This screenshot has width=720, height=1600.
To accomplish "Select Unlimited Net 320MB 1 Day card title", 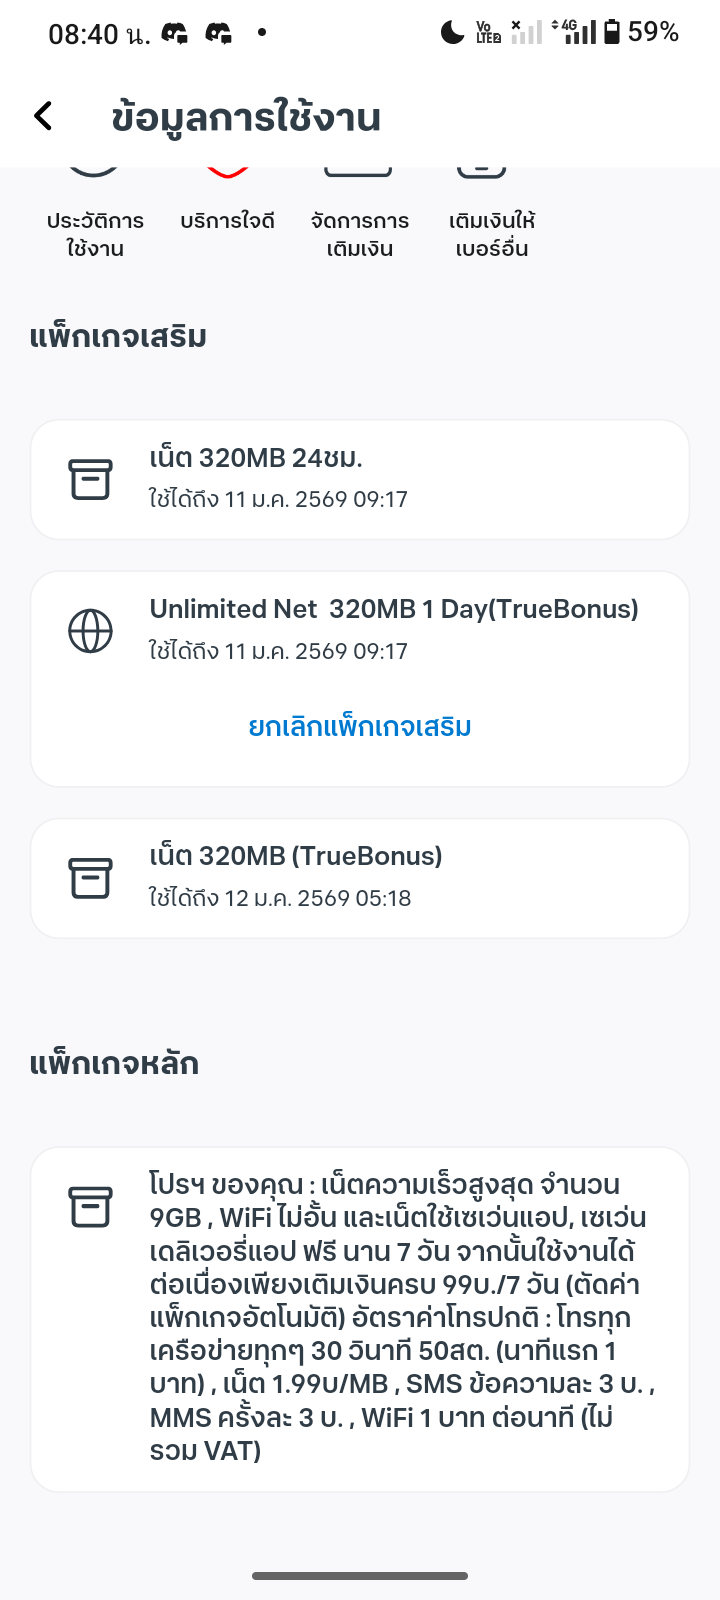I will pyautogui.click(x=394, y=609).
